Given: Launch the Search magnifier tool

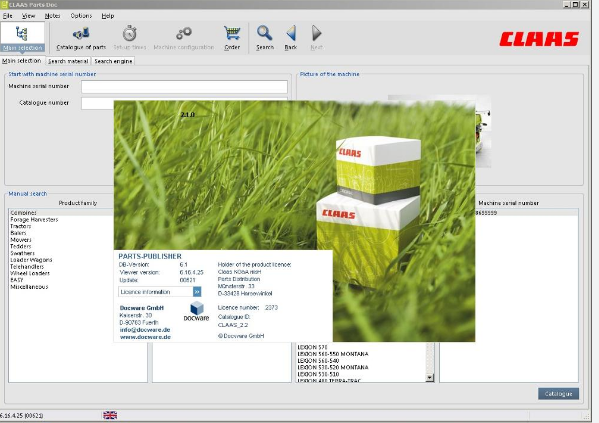Looking at the screenshot, I should [265, 37].
